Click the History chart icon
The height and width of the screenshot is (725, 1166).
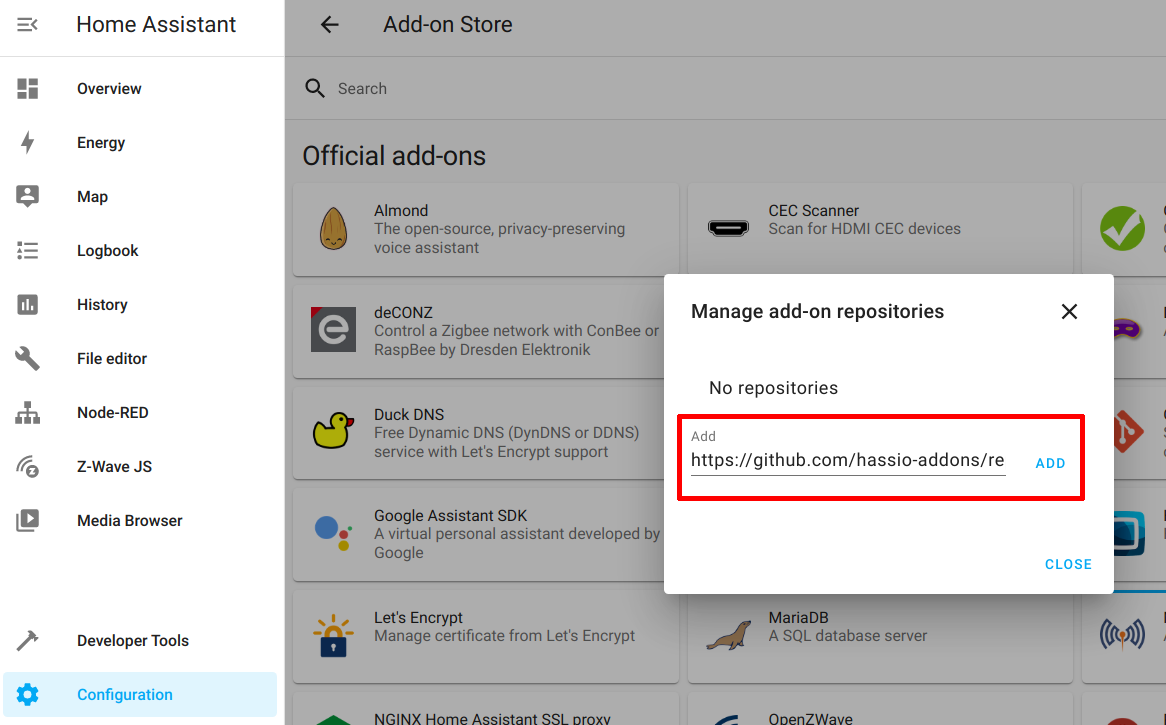click(x=28, y=304)
